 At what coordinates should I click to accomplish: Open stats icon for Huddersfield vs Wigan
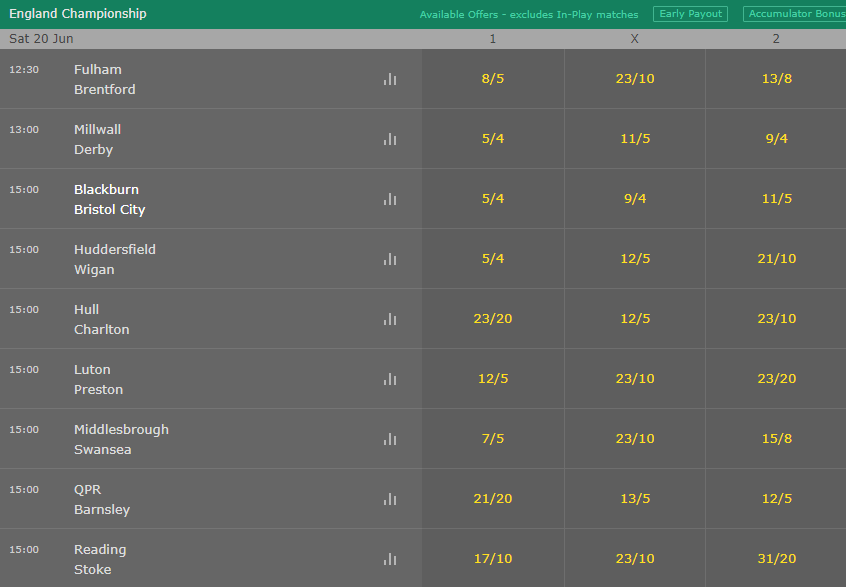(x=390, y=259)
